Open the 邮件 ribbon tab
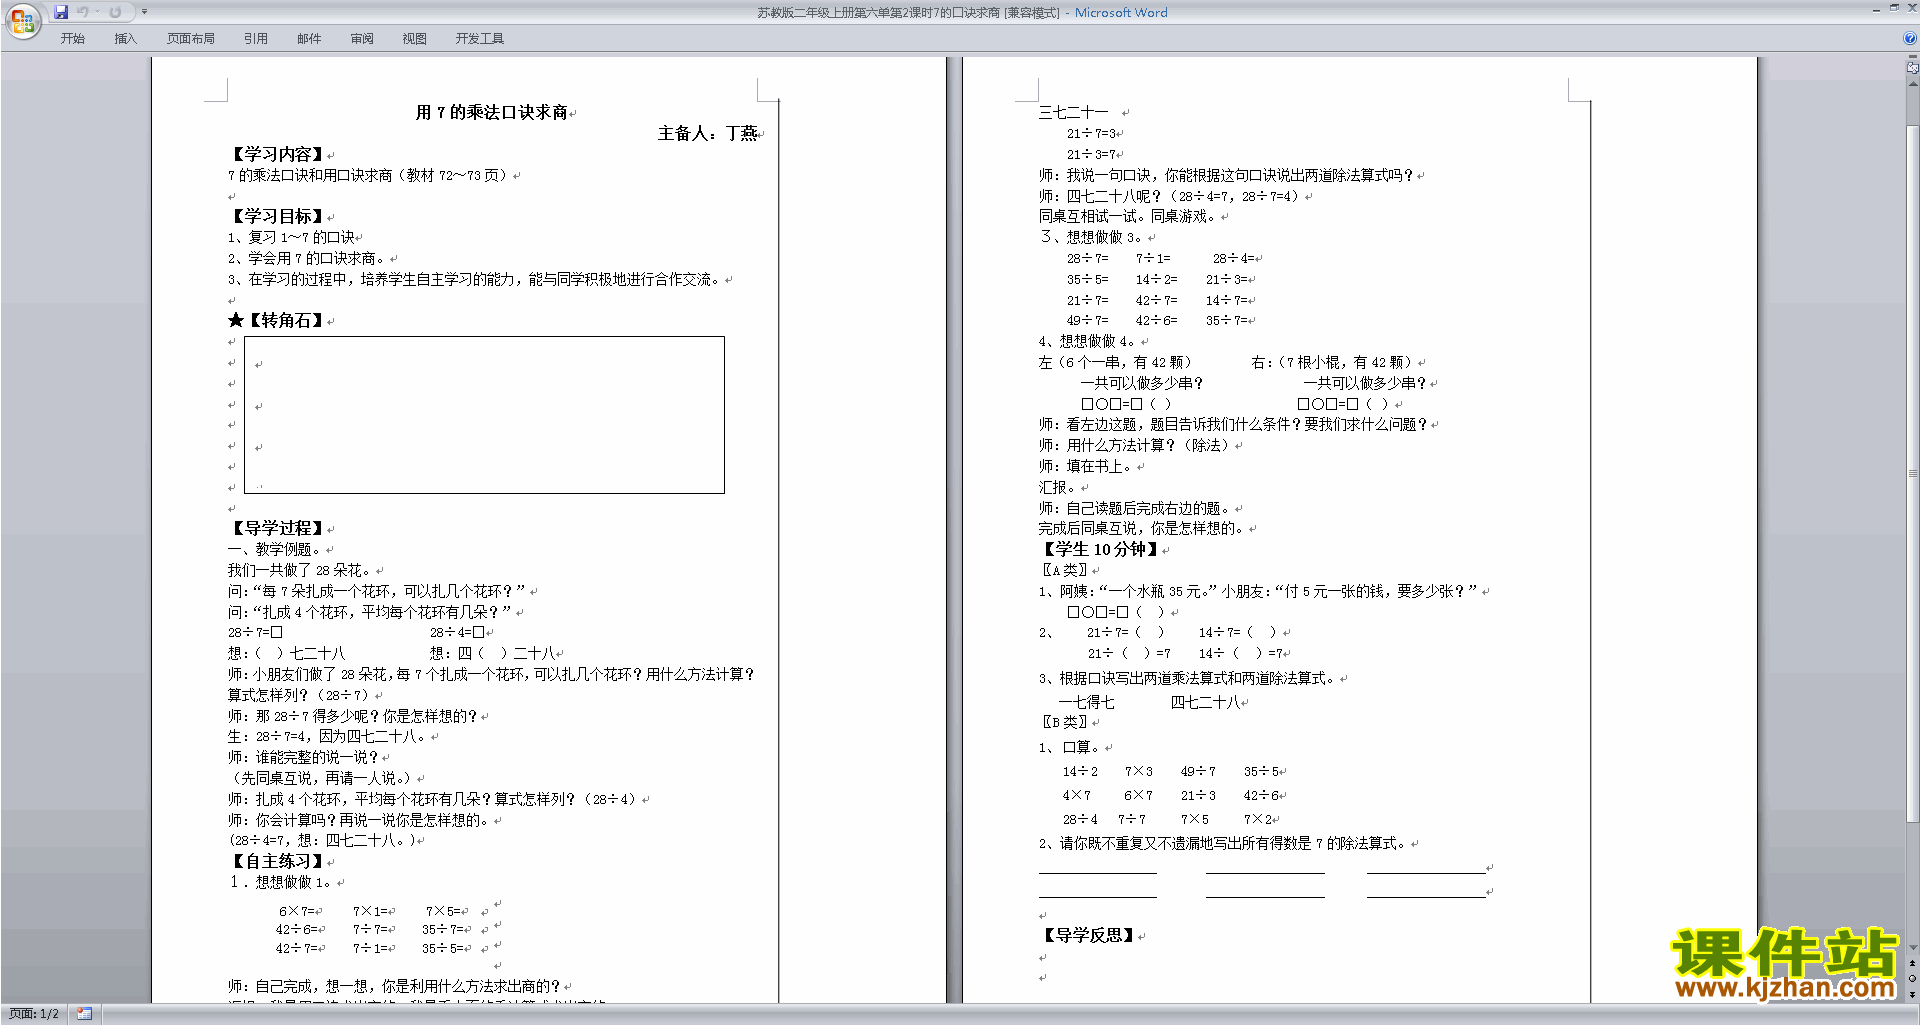Image resolution: width=1920 pixels, height=1025 pixels. point(309,39)
